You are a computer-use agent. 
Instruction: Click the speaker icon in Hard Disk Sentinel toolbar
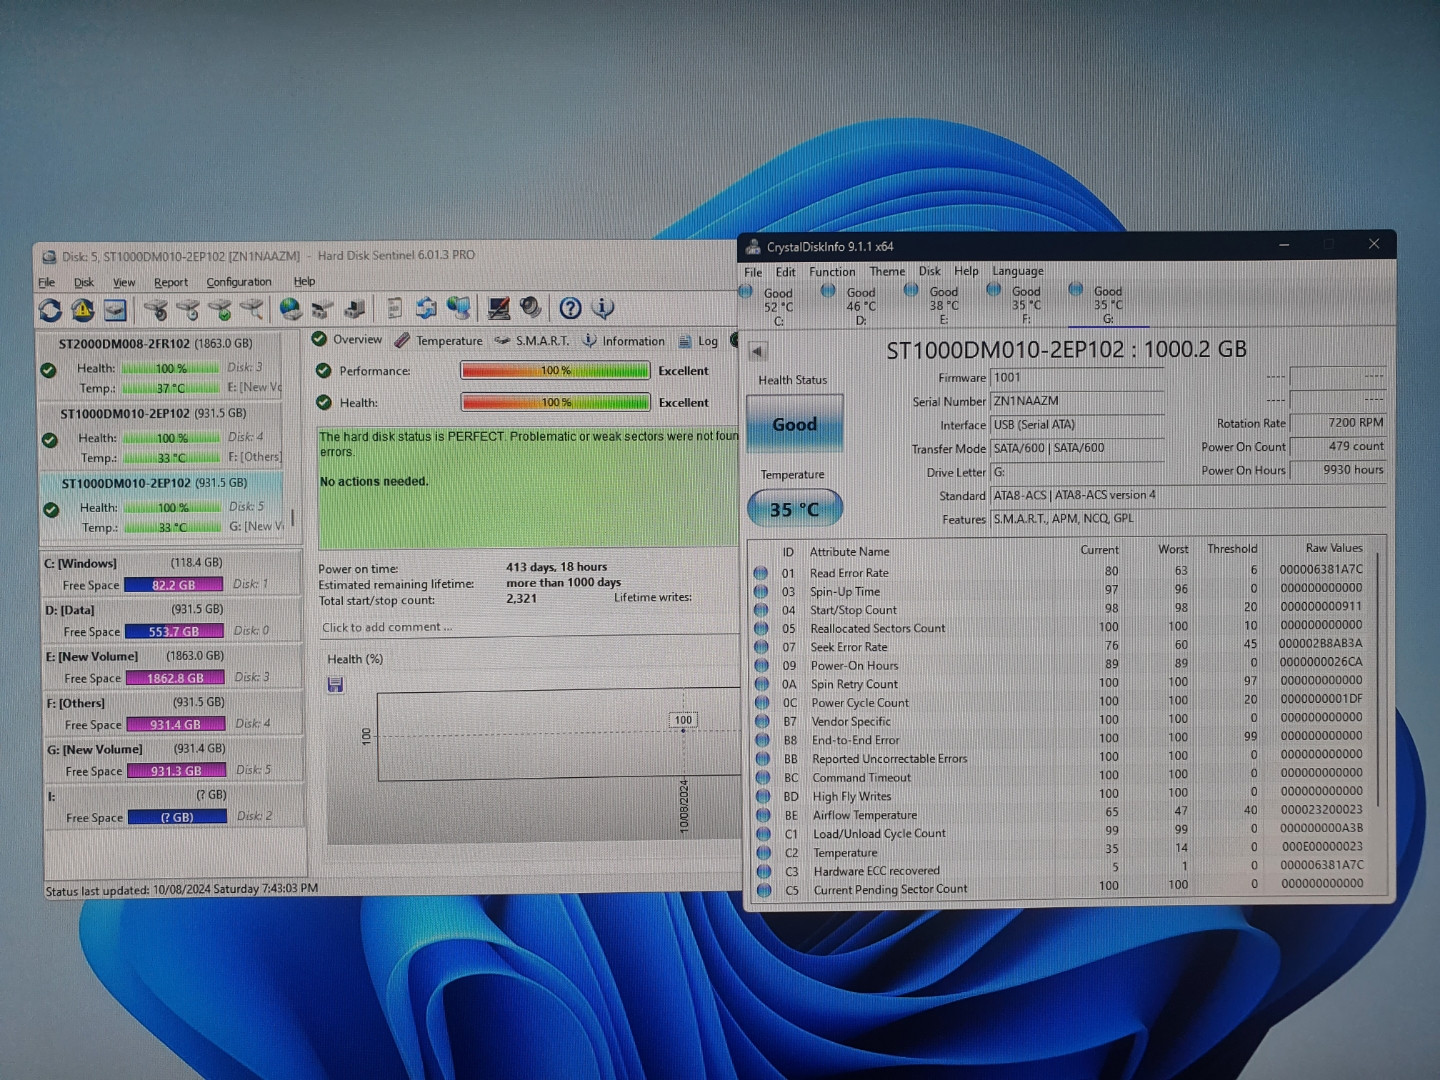[x=531, y=308]
